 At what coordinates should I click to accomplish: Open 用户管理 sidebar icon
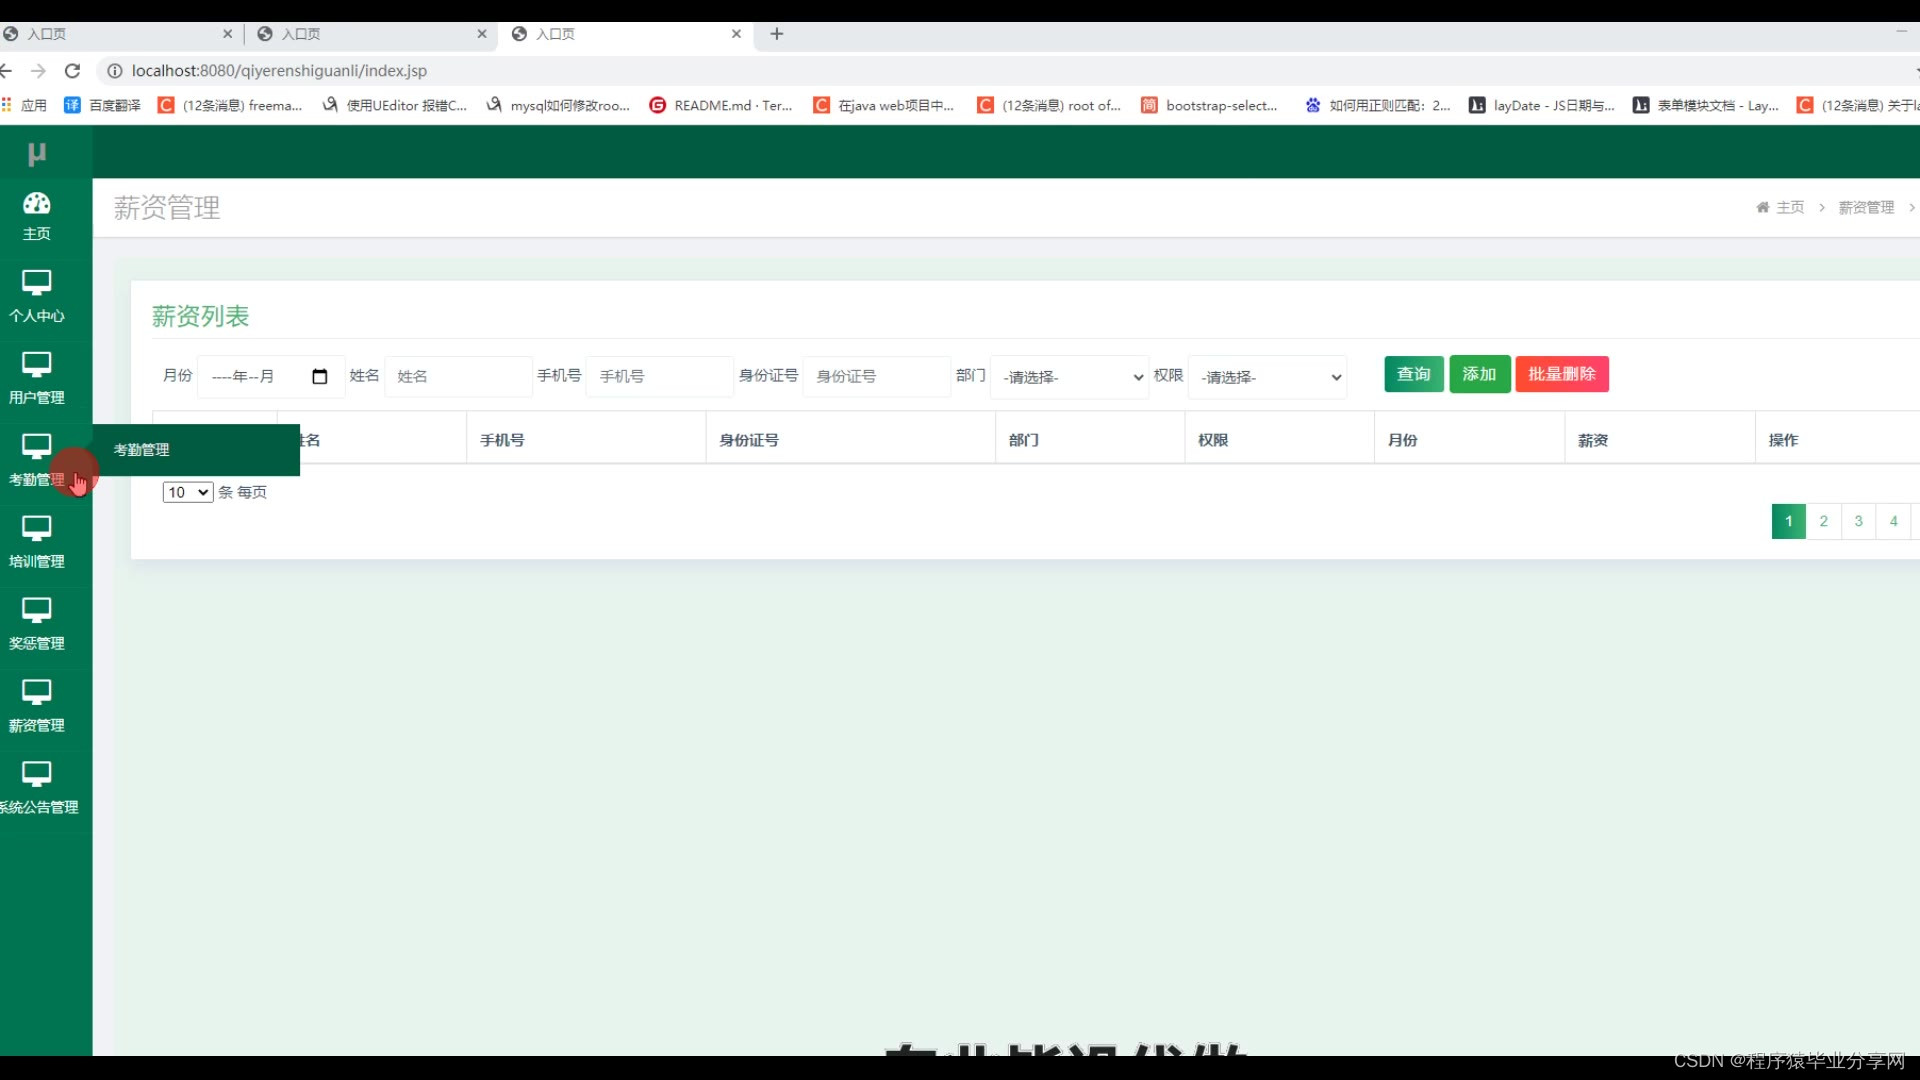click(37, 366)
